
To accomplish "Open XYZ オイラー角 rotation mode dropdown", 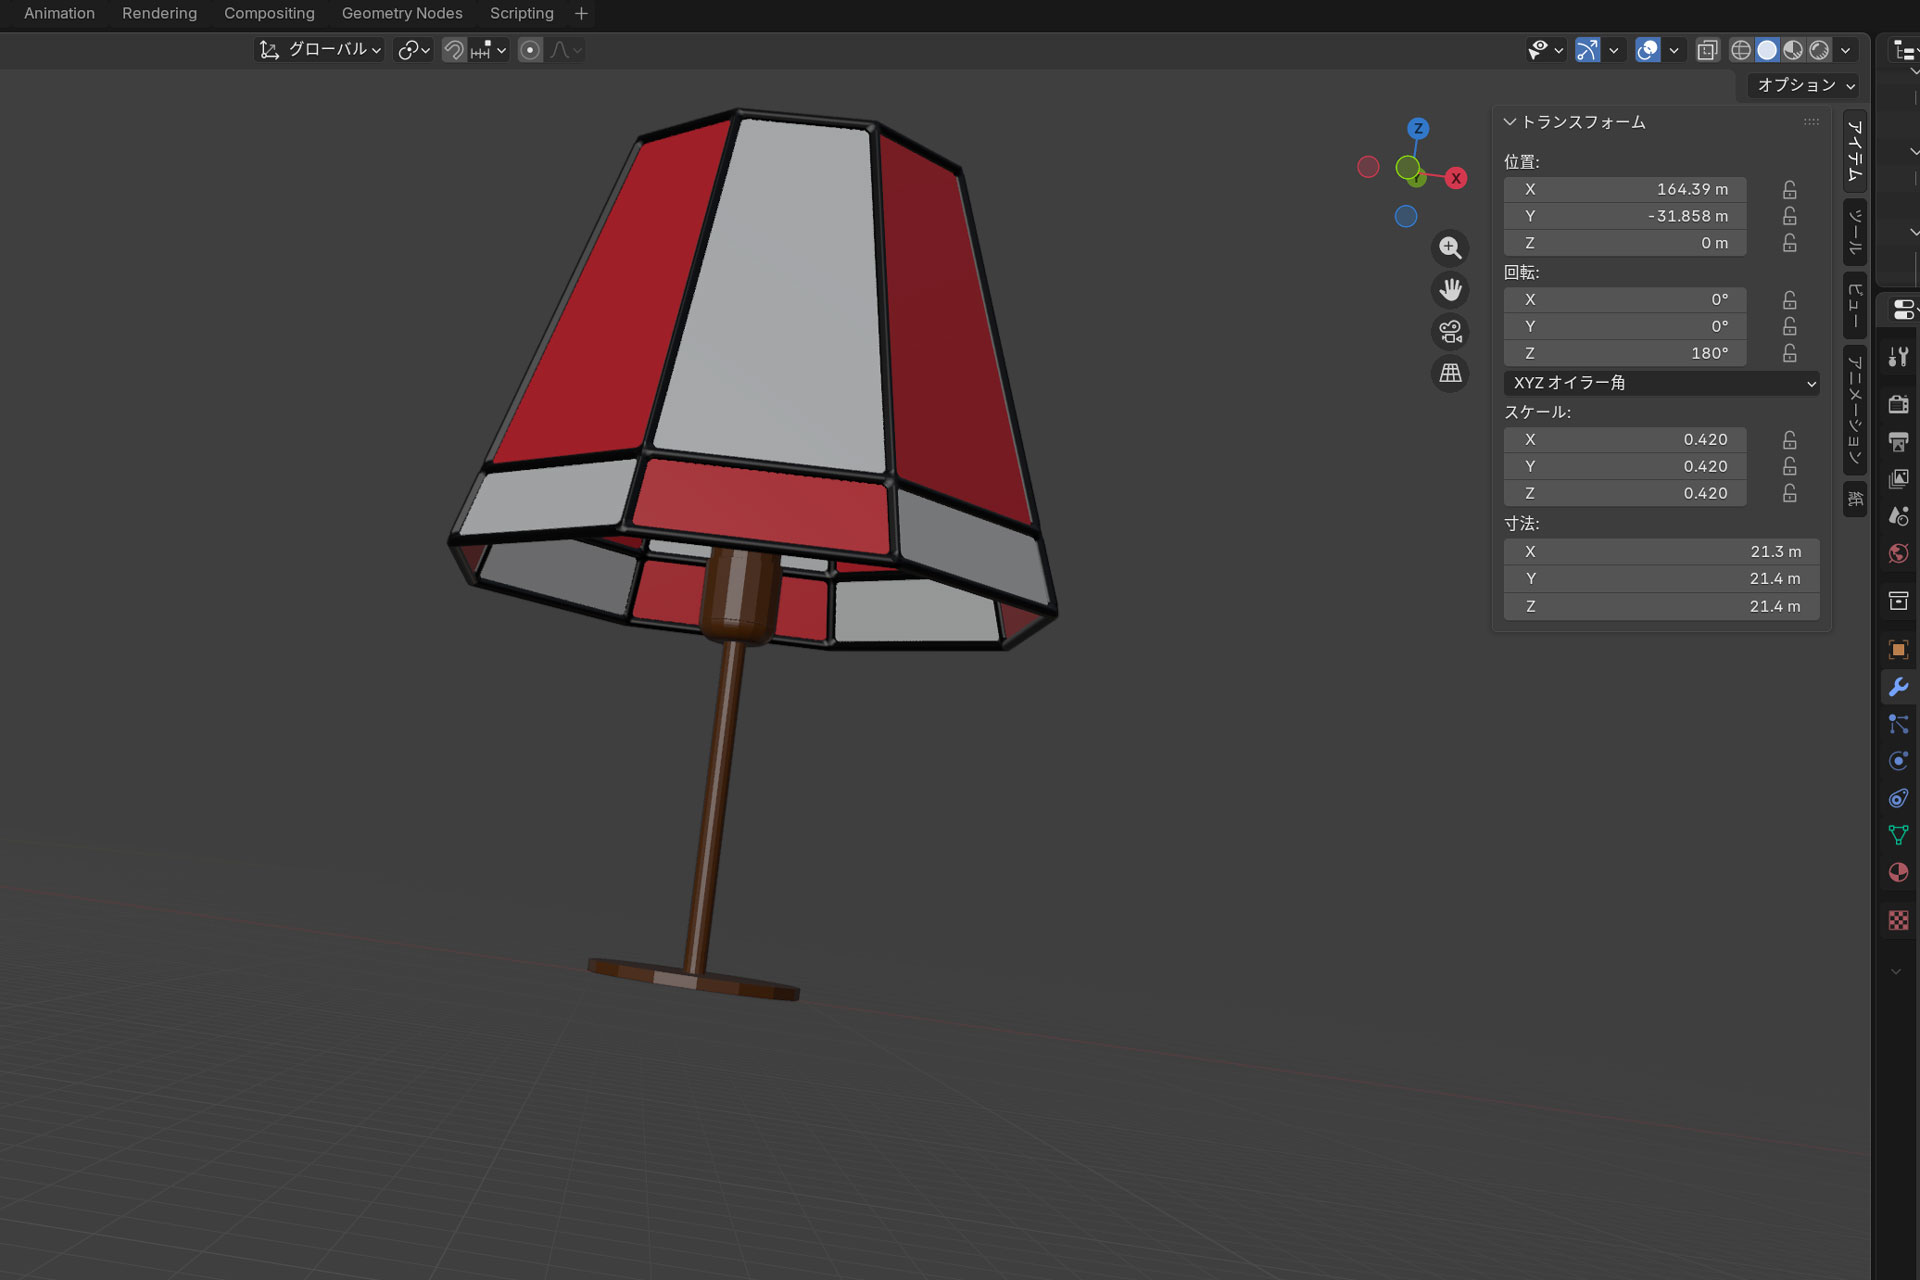I will (x=1661, y=383).
